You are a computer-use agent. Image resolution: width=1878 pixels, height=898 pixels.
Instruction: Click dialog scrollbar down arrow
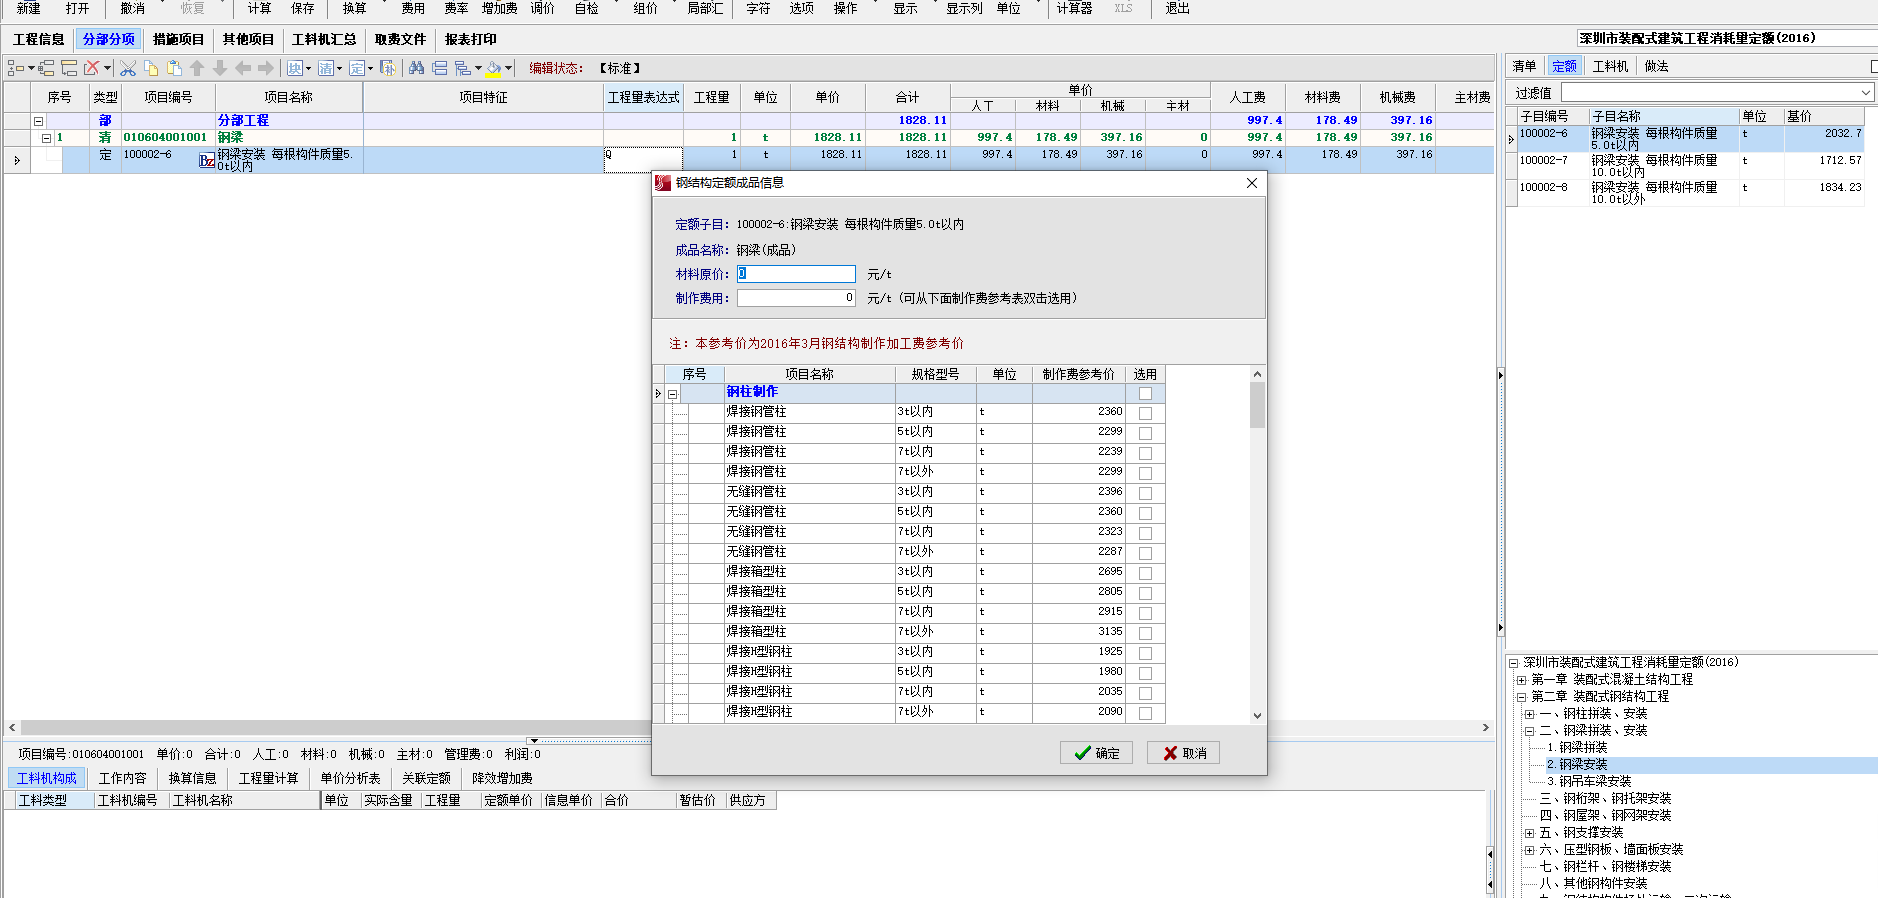[1257, 715]
